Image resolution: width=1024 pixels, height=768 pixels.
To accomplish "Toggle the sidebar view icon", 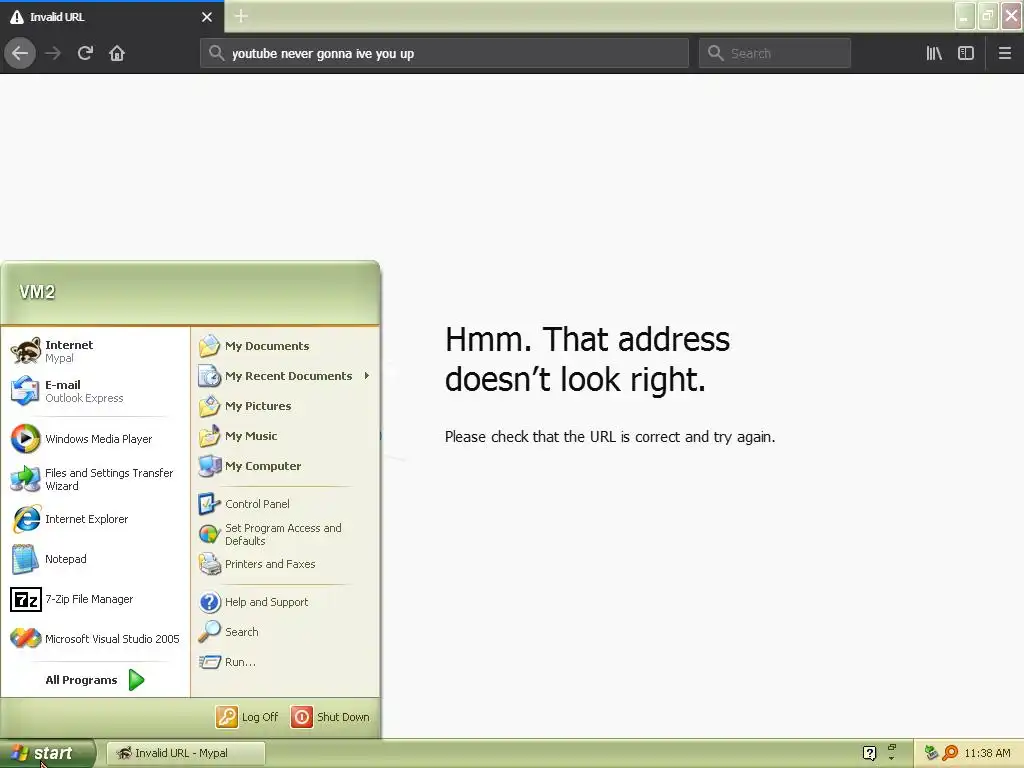I will [x=966, y=53].
